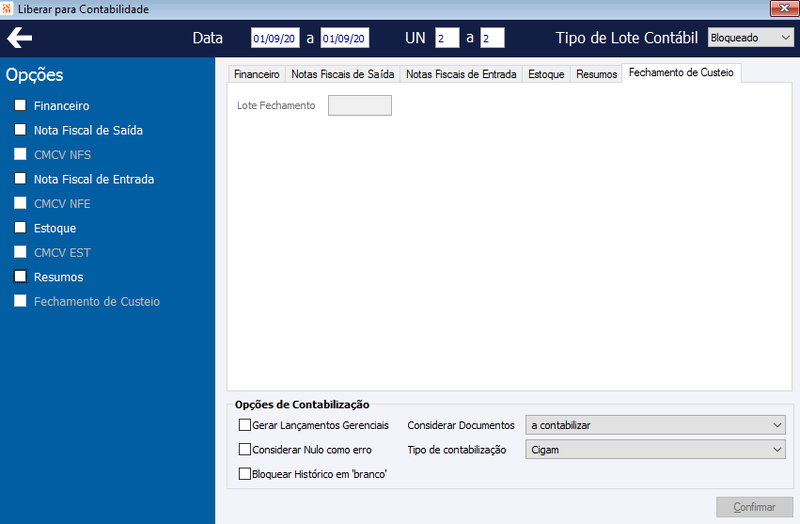Enable the Nota Fiscal de Saída checkbox
800x524 pixels.
(x=20, y=130)
